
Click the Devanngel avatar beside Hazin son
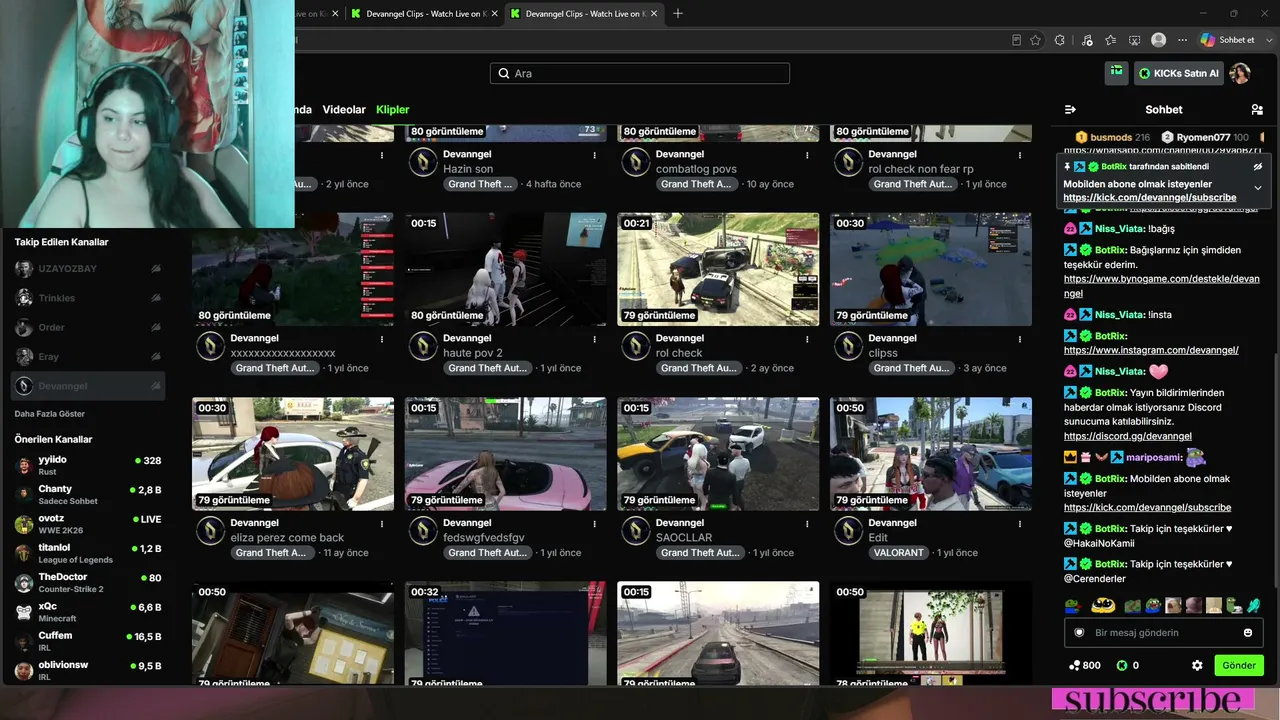click(x=423, y=162)
